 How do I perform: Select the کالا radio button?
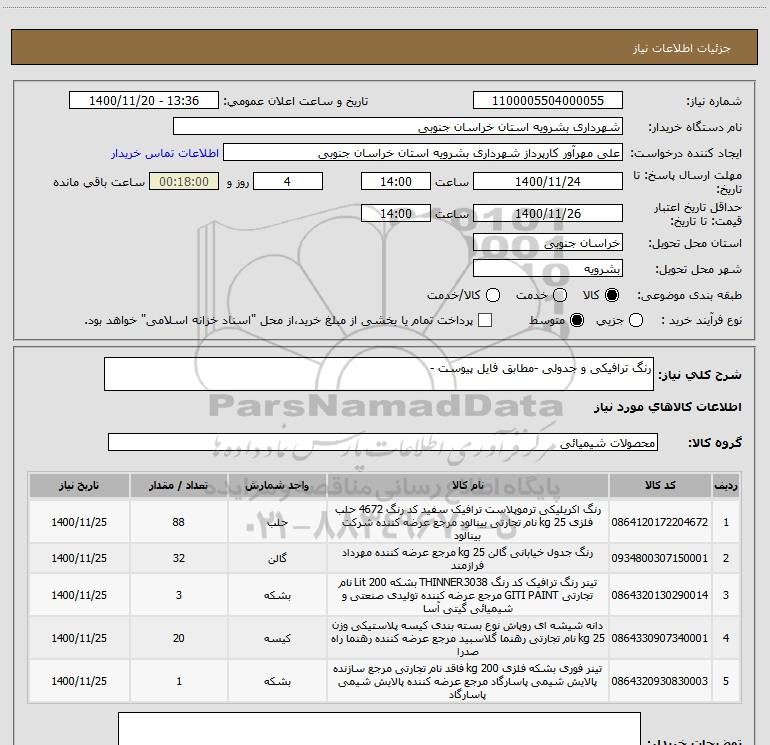[612, 295]
